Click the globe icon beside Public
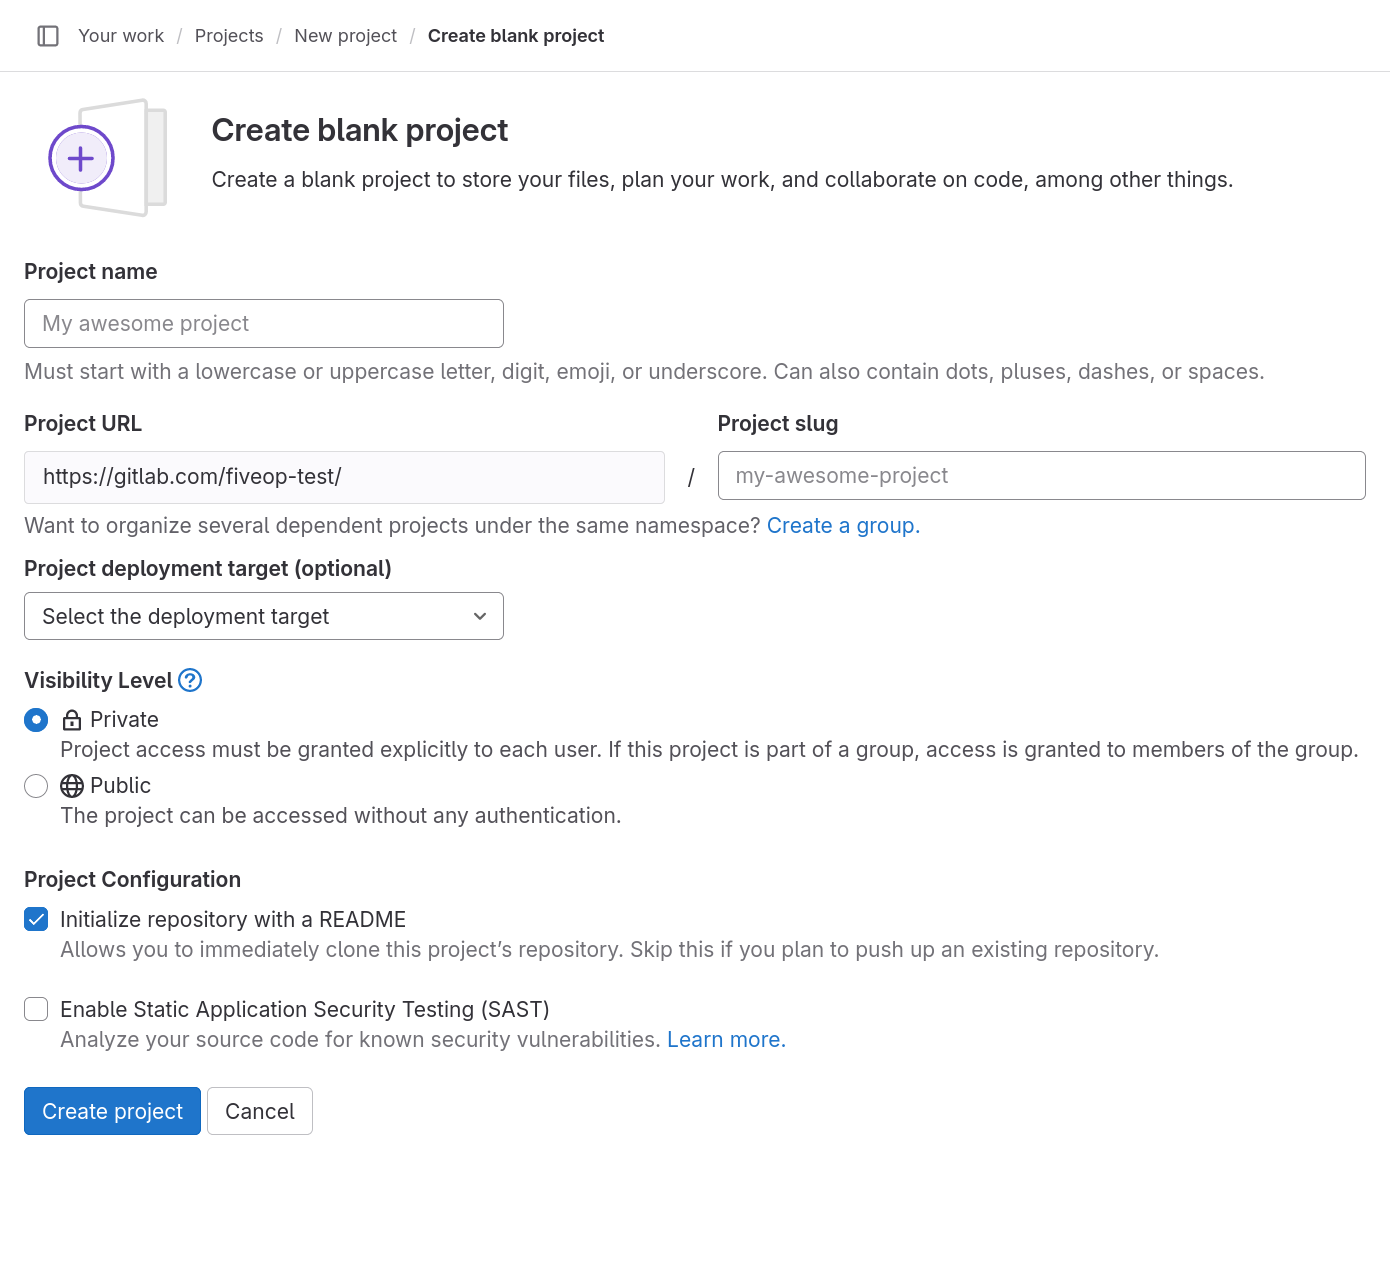Viewport: 1390px width, 1285px height. [71, 786]
